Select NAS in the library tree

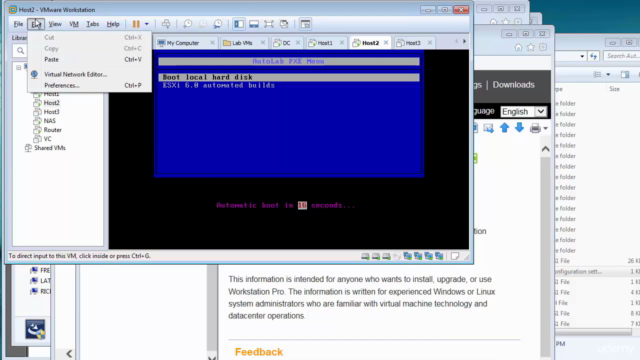(x=49, y=121)
